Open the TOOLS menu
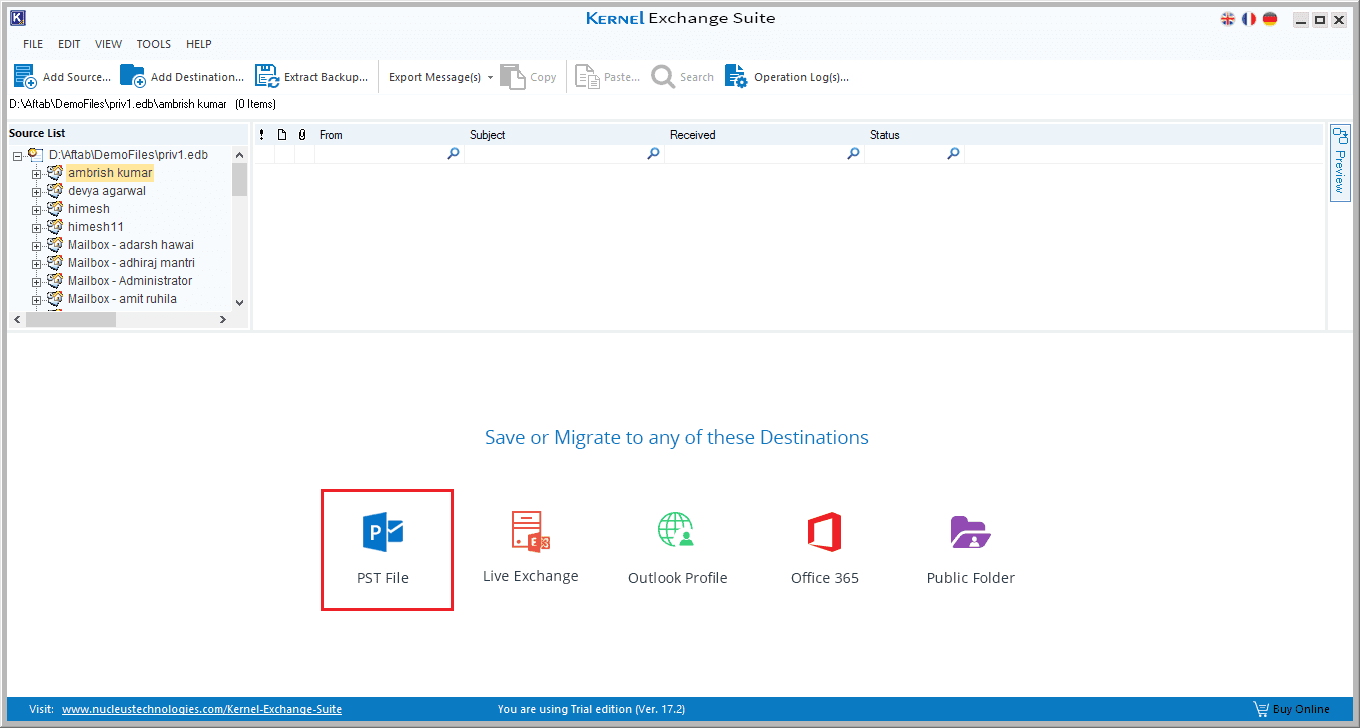Image resolution: width=1360 pixels, height=728 pixels. pos(154,44)
